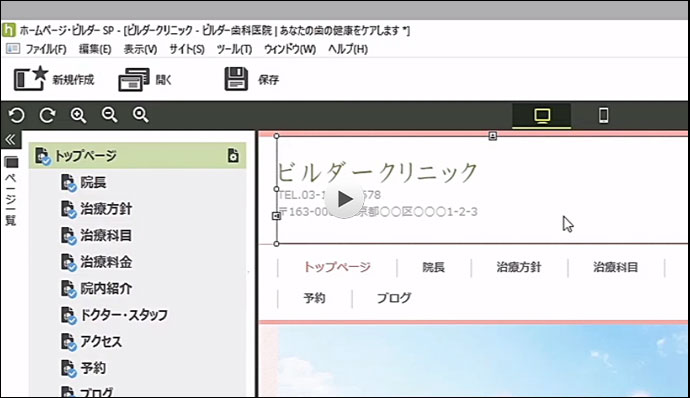Select 院長 page in the list
Image resolution: width=690 pixels, height=398 pixels.
point(93,182)
